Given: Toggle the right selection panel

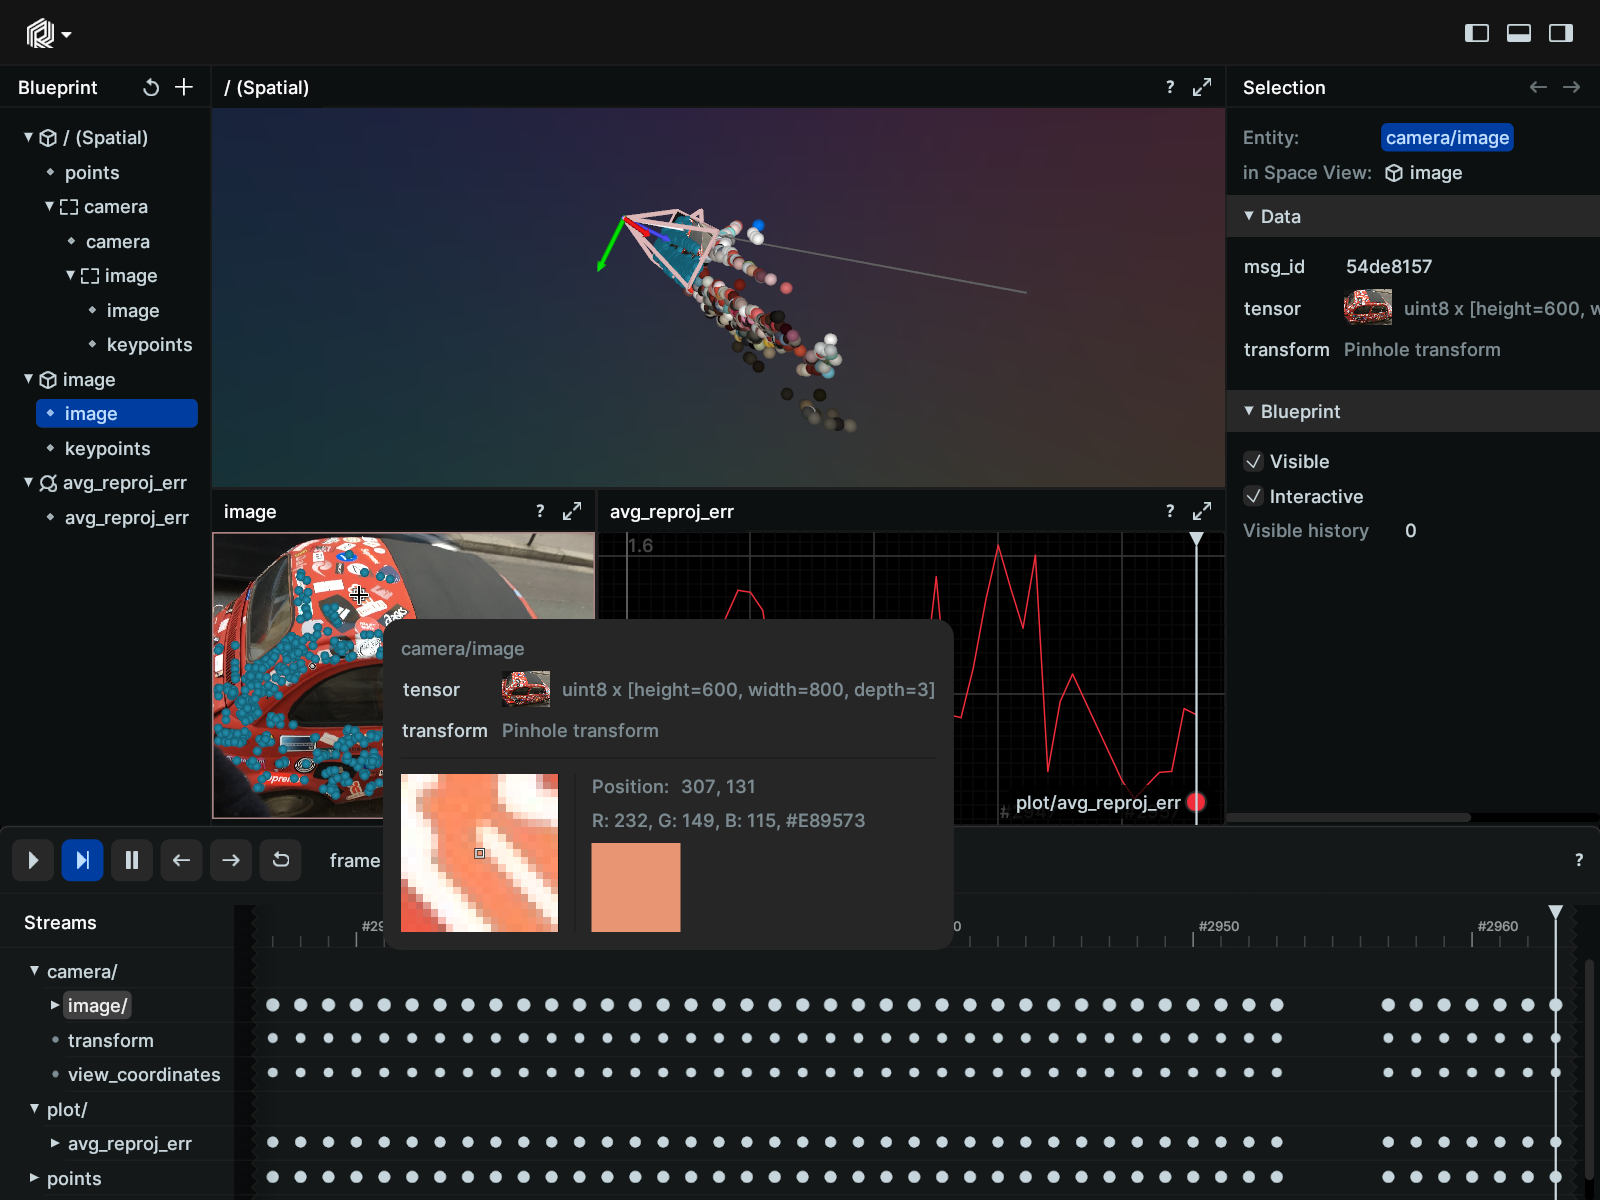Looking at the screenshot, I should pyautogui.click(x=1560, y=33).
